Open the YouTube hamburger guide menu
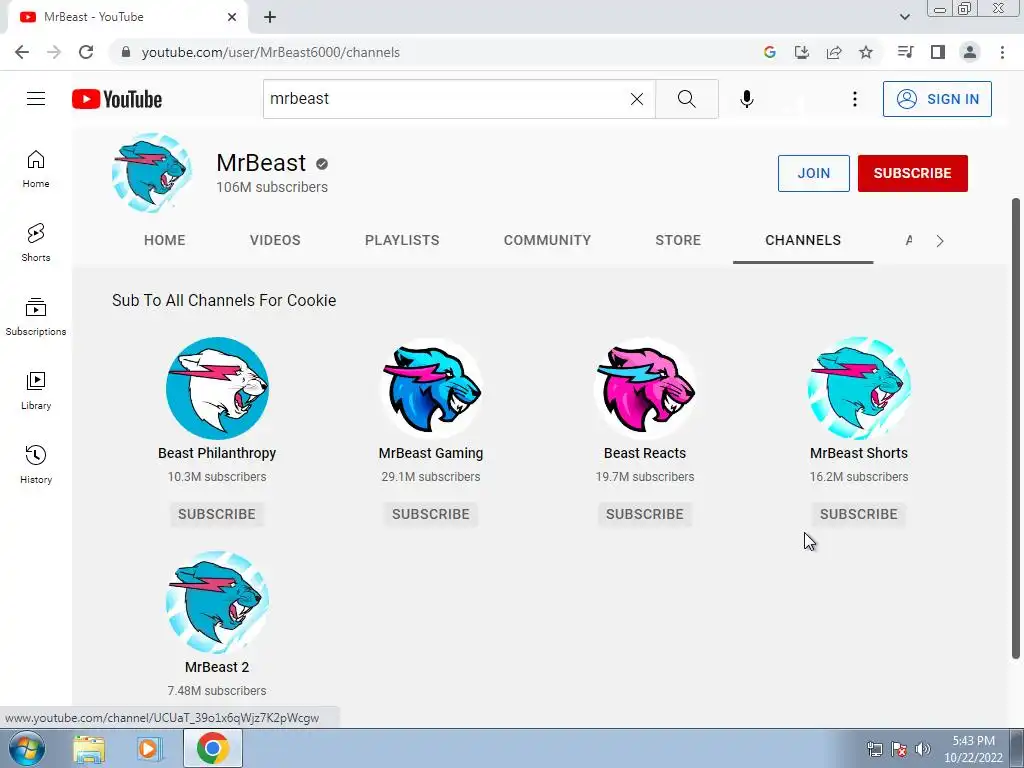The width and height of the screenshot is (1024, 768). pyautogui.click(x=36, y=99)
